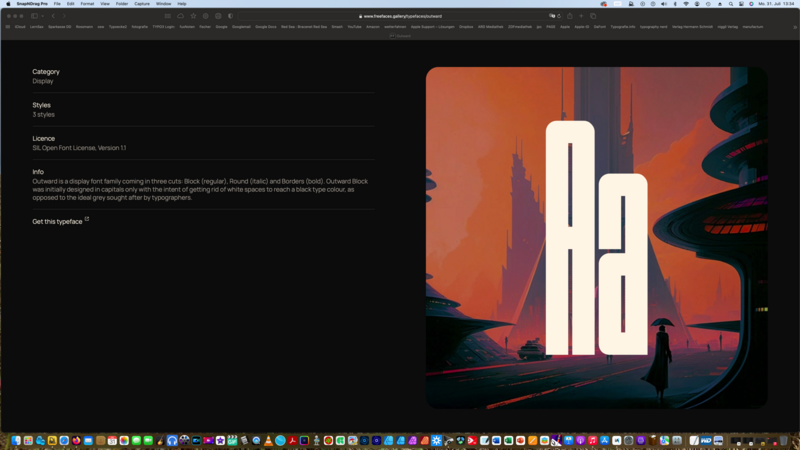Click the "Get this typeface" link

coord(58,222)
